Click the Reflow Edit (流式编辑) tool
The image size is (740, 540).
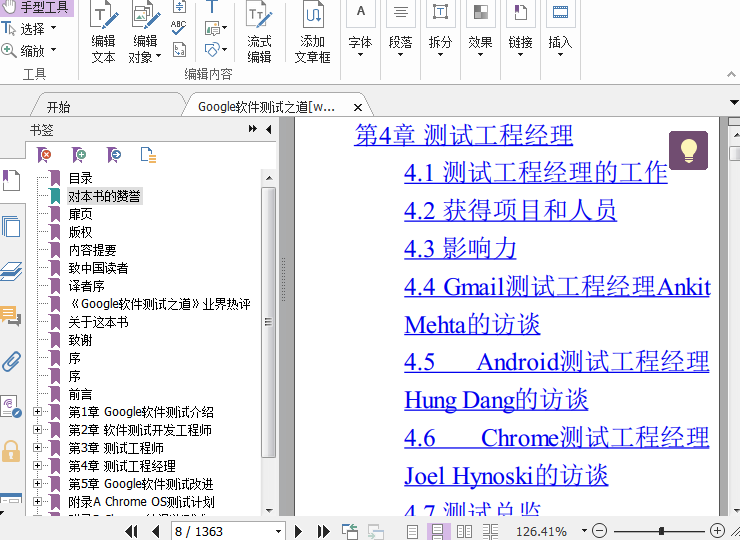tap(259, 32)
